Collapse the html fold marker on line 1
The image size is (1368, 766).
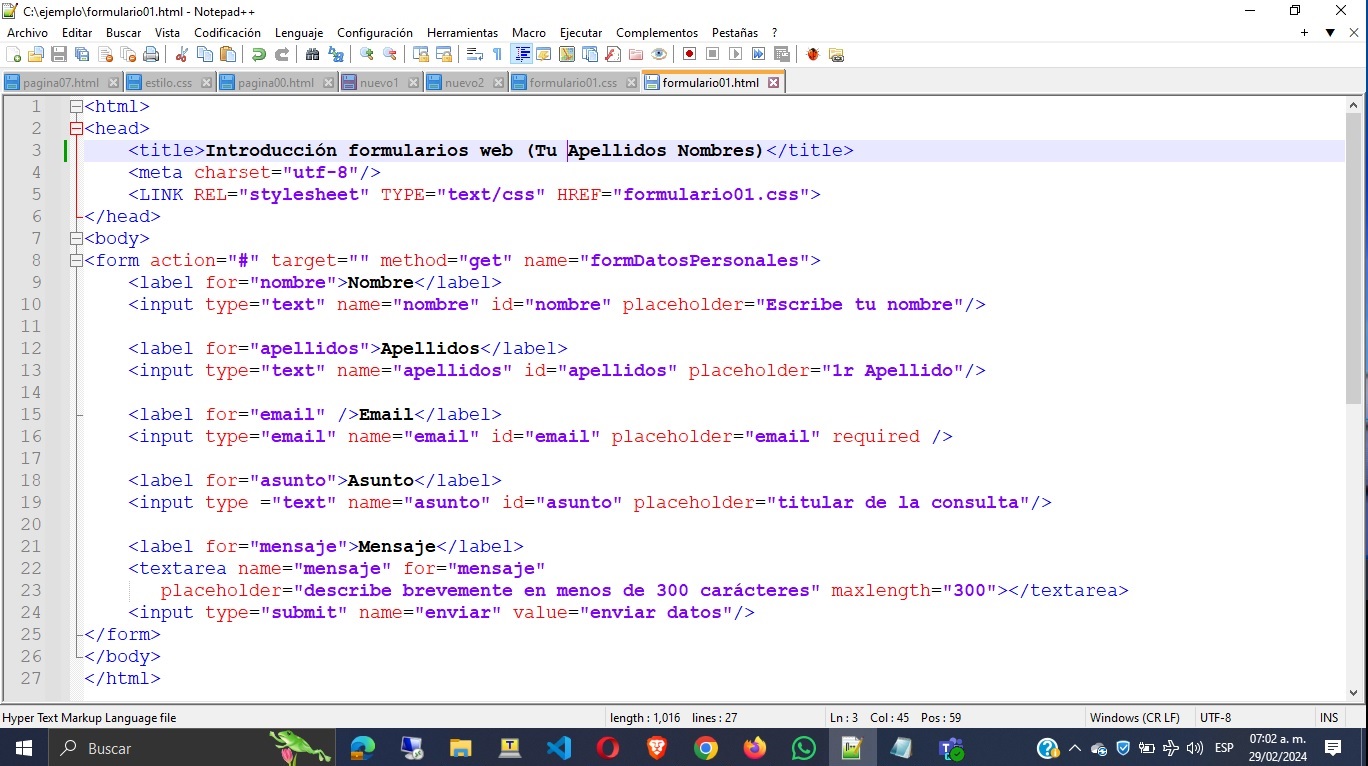(x=76, y=107)
